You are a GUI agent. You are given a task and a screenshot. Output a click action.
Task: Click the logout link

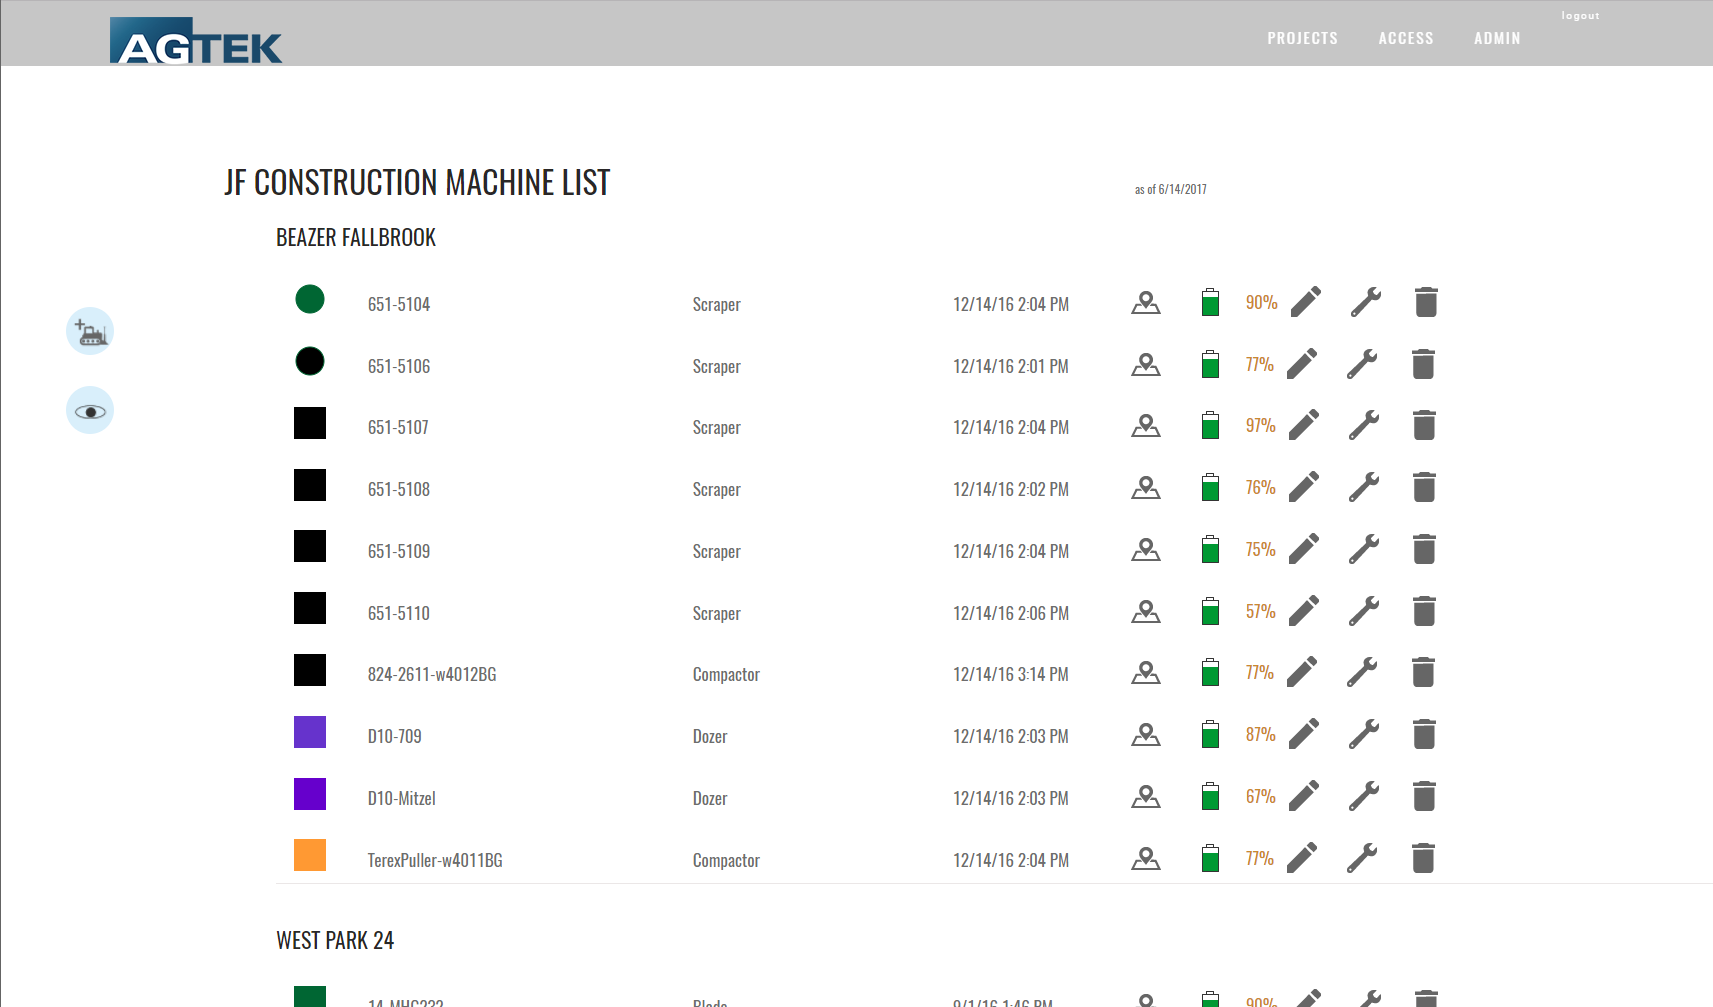[1580, 16]
